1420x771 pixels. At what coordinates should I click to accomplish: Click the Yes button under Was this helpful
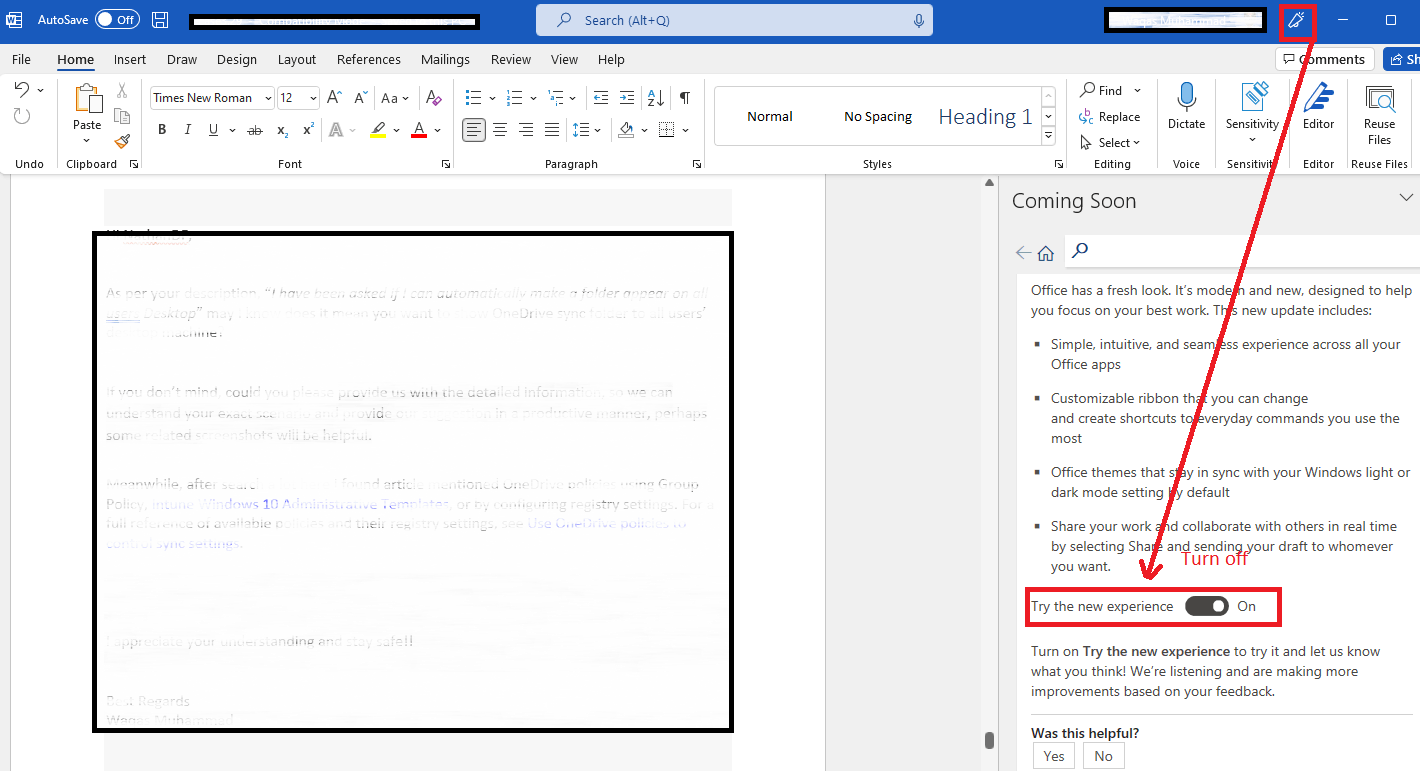(x=1054, y=756)
